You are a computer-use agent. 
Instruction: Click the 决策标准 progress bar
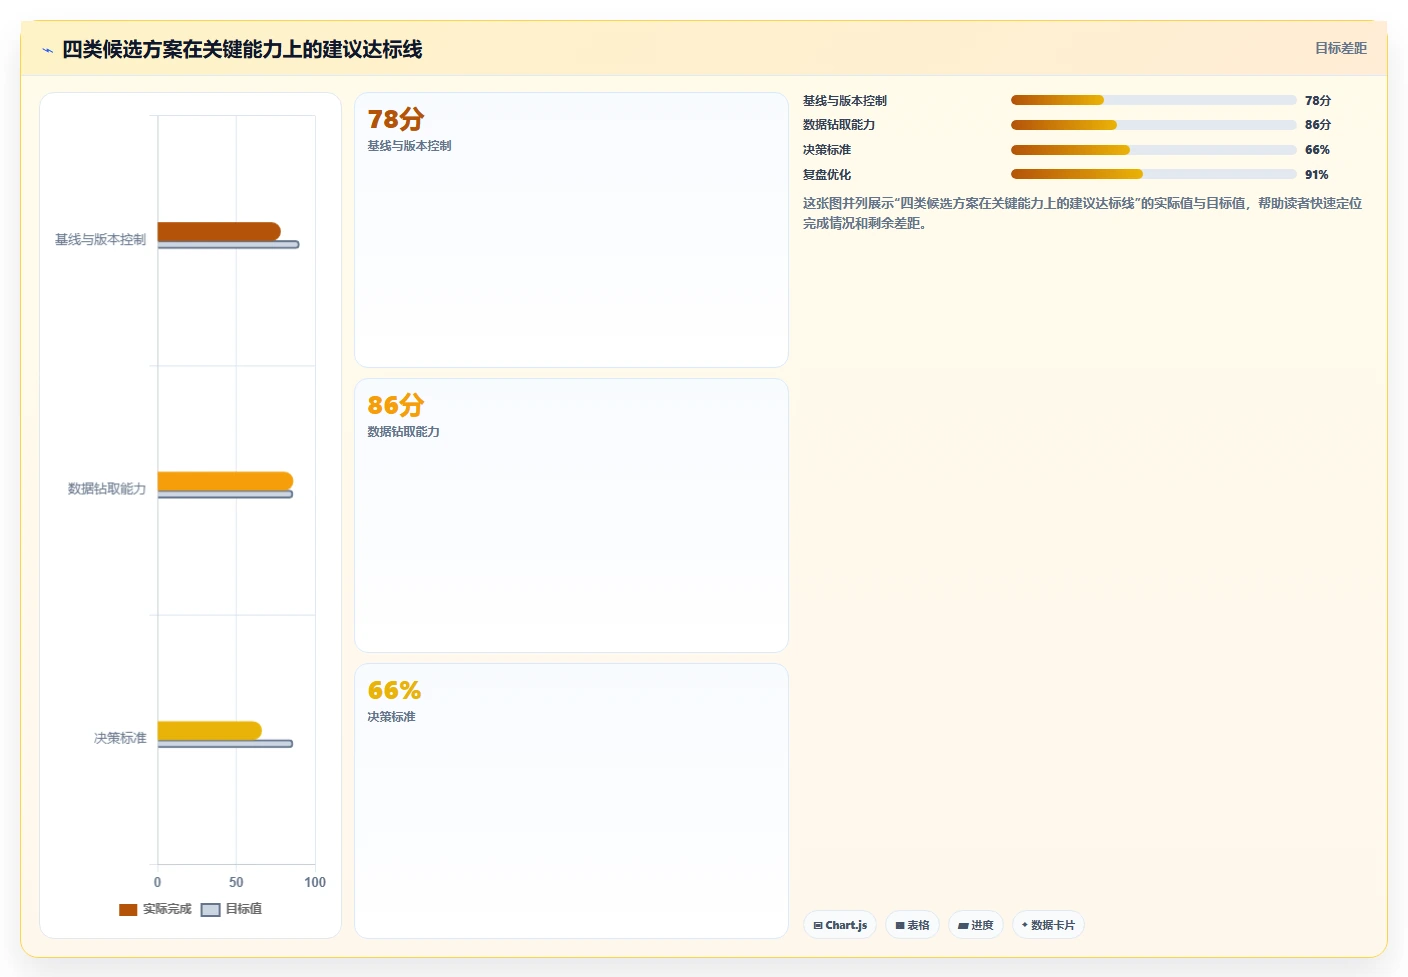[x=1153, y=150]
